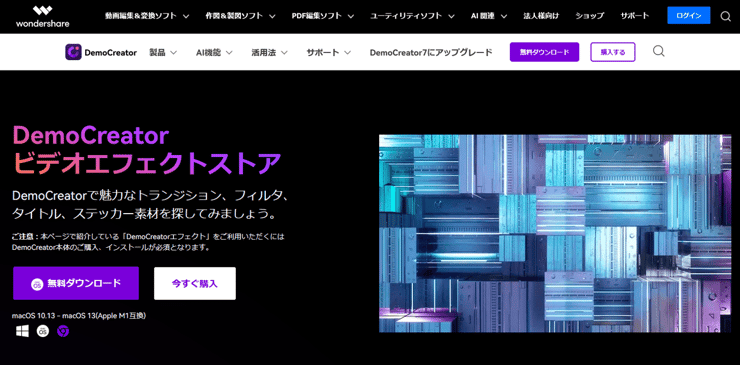Open the 法人様向け menu item

click(x=541, y=16)
